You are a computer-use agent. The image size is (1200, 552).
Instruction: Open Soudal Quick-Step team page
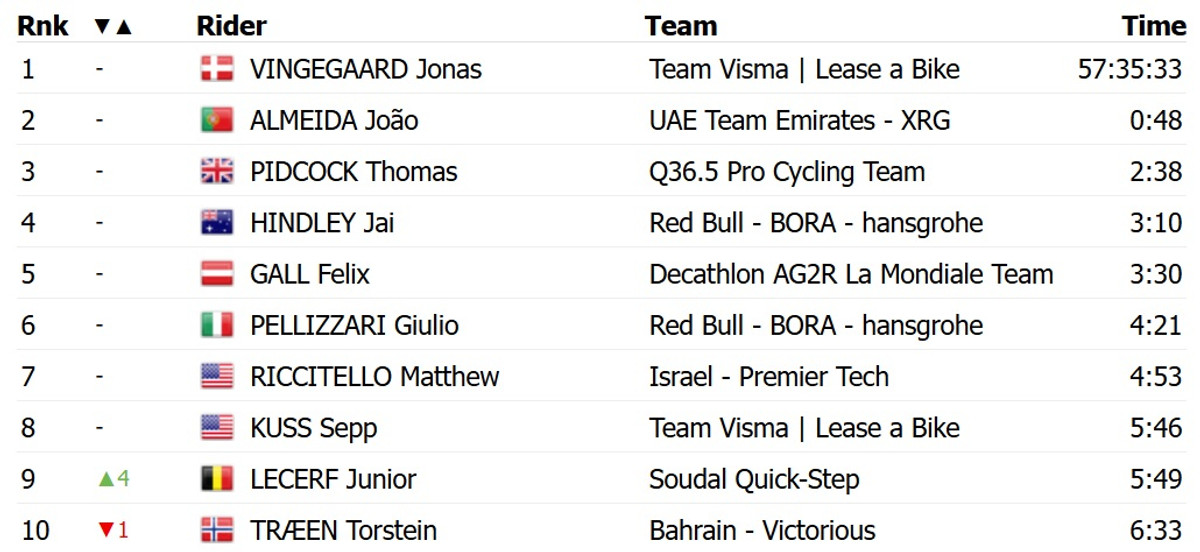(753, 479)
